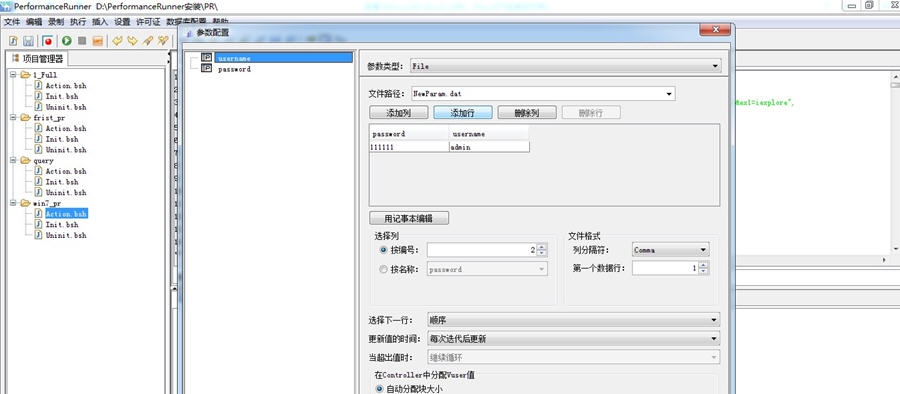
Task: Click the 添加列 button
Action: click(398, 113)
